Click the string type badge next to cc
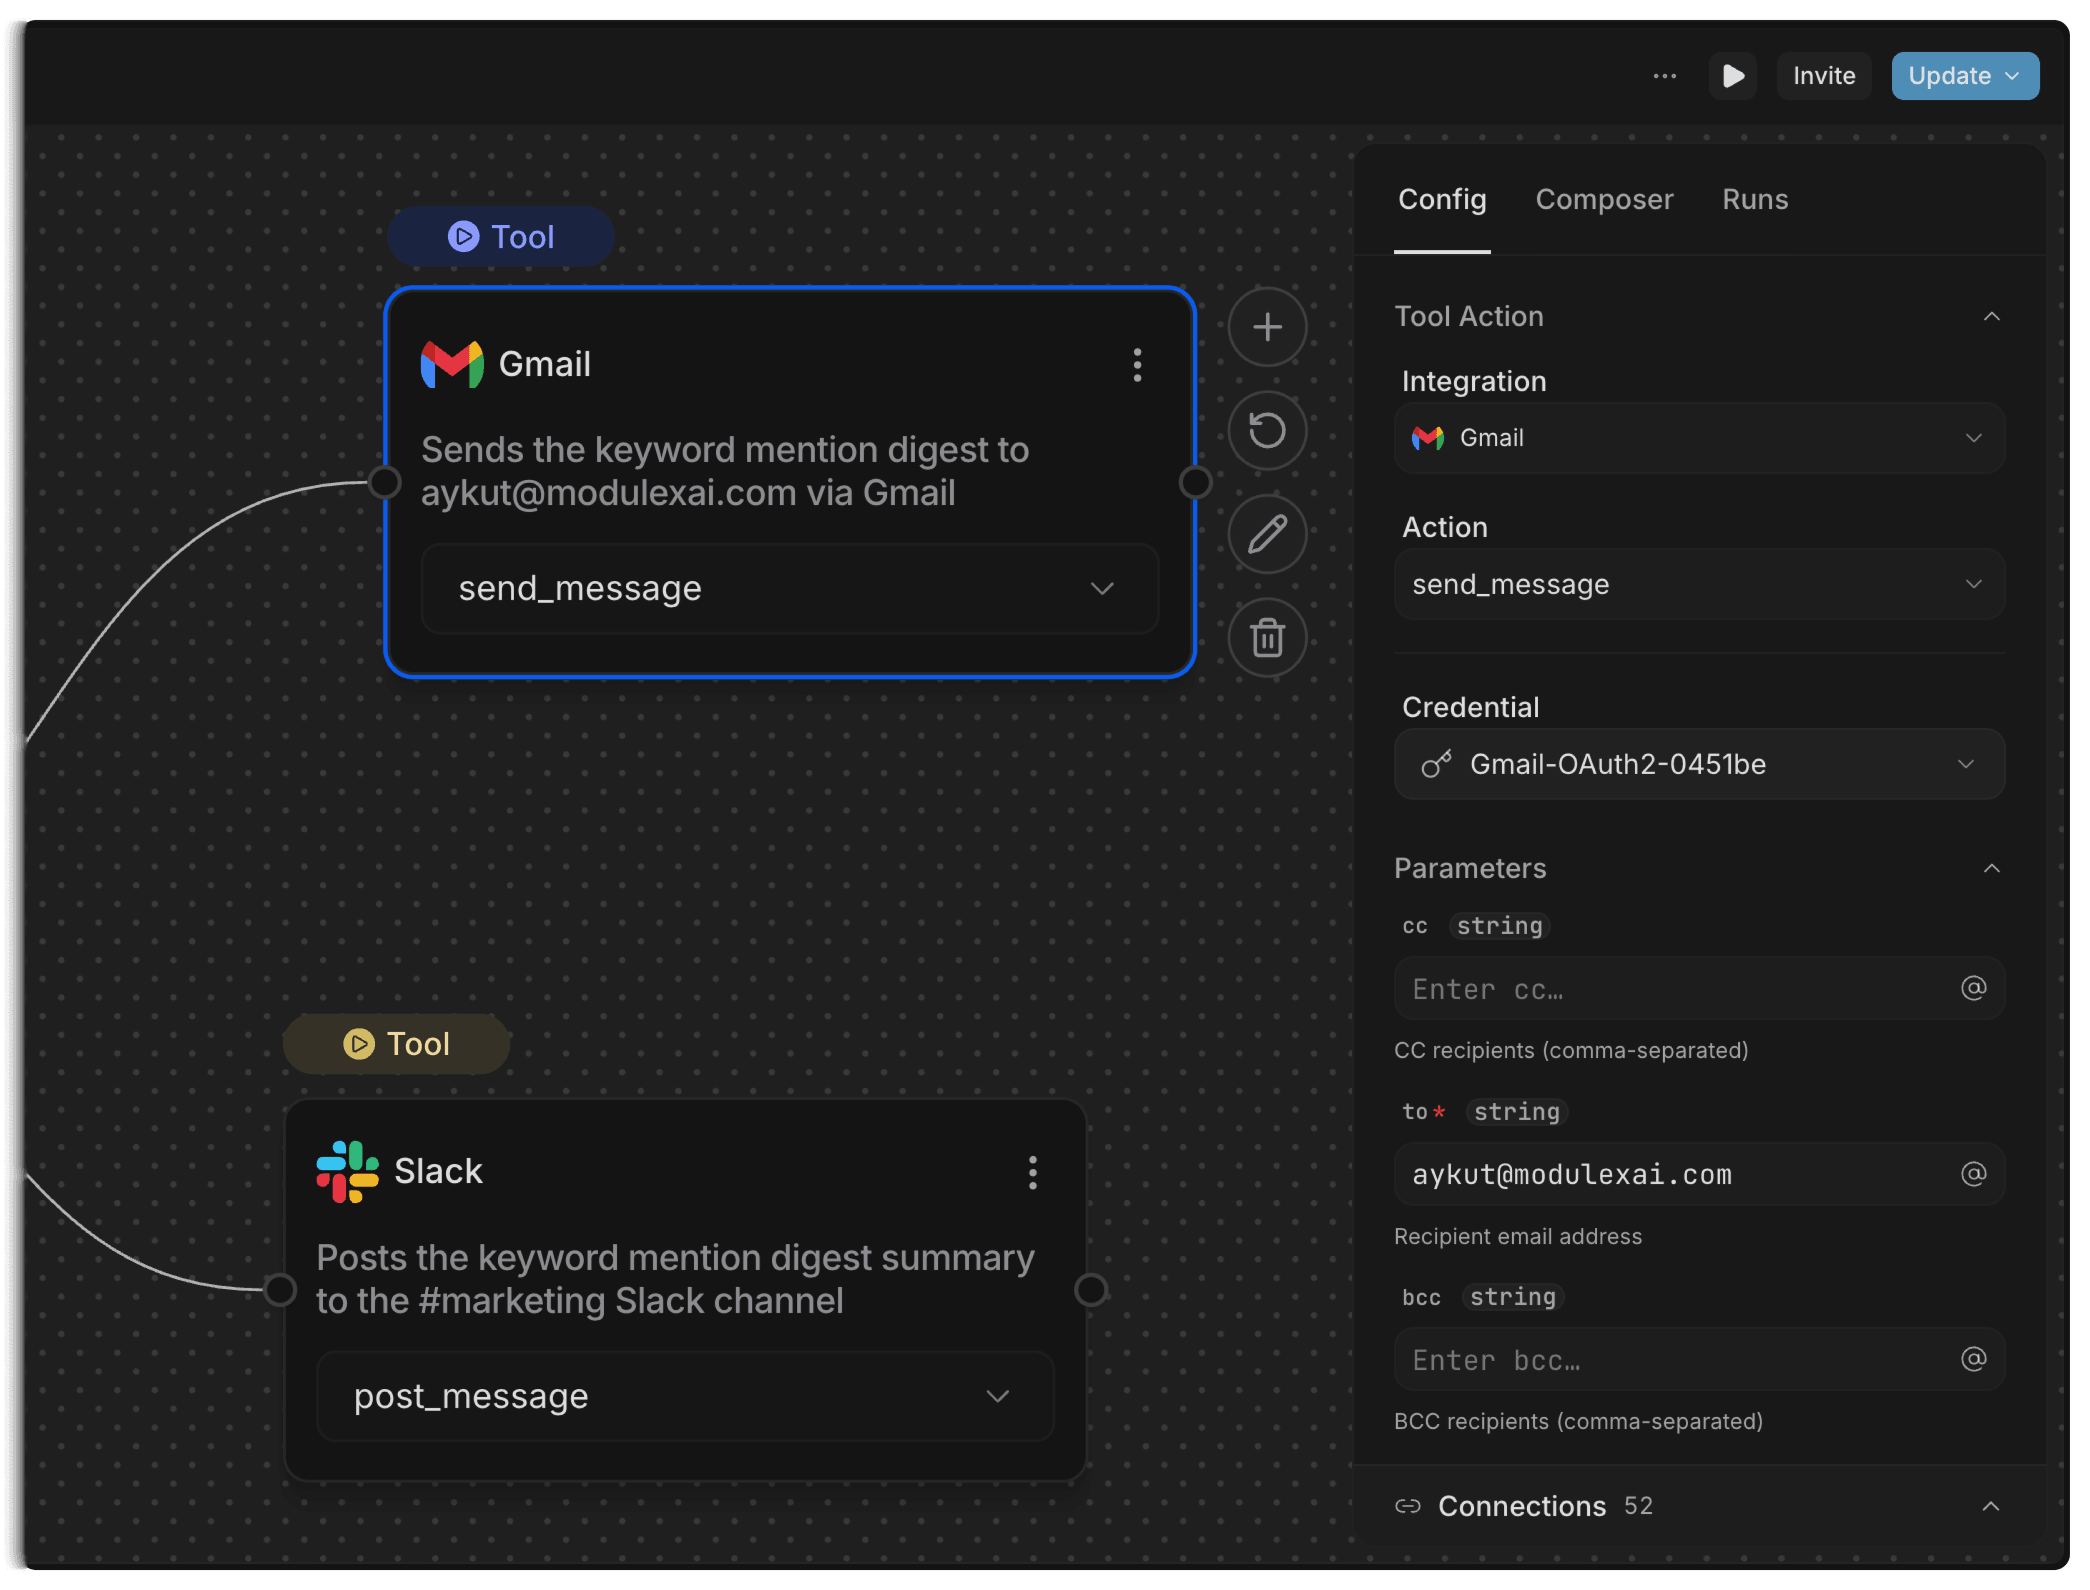The height and width of the screenshot is (1590, 2090). 1499,926
